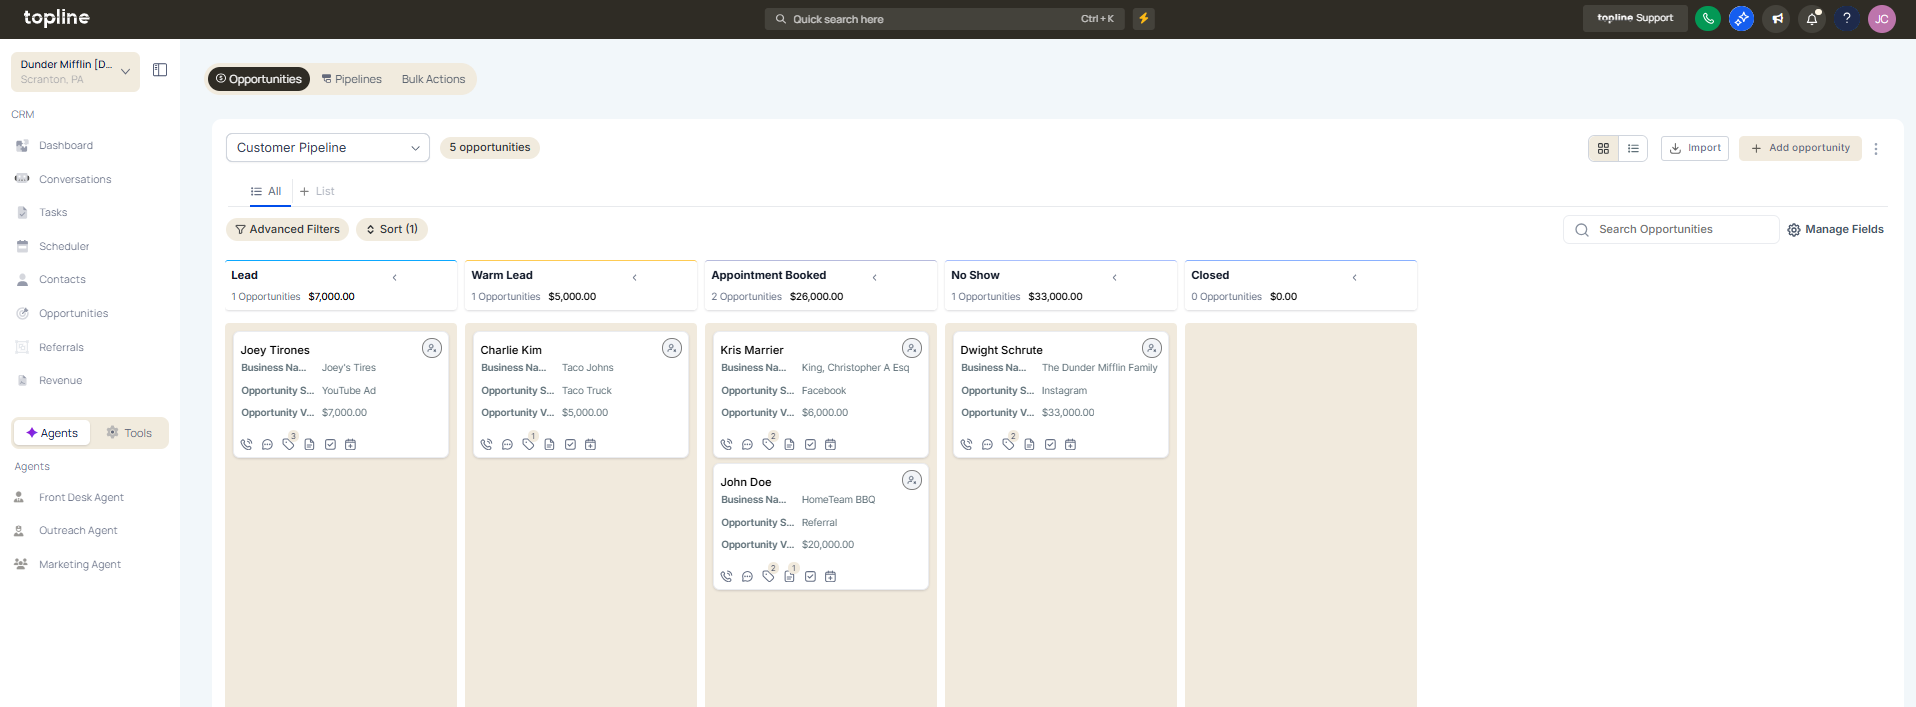This screenshot has height=707, width=1916.
Task: Open the notes icon on Joey Tirones card
Action: [310, 444]
